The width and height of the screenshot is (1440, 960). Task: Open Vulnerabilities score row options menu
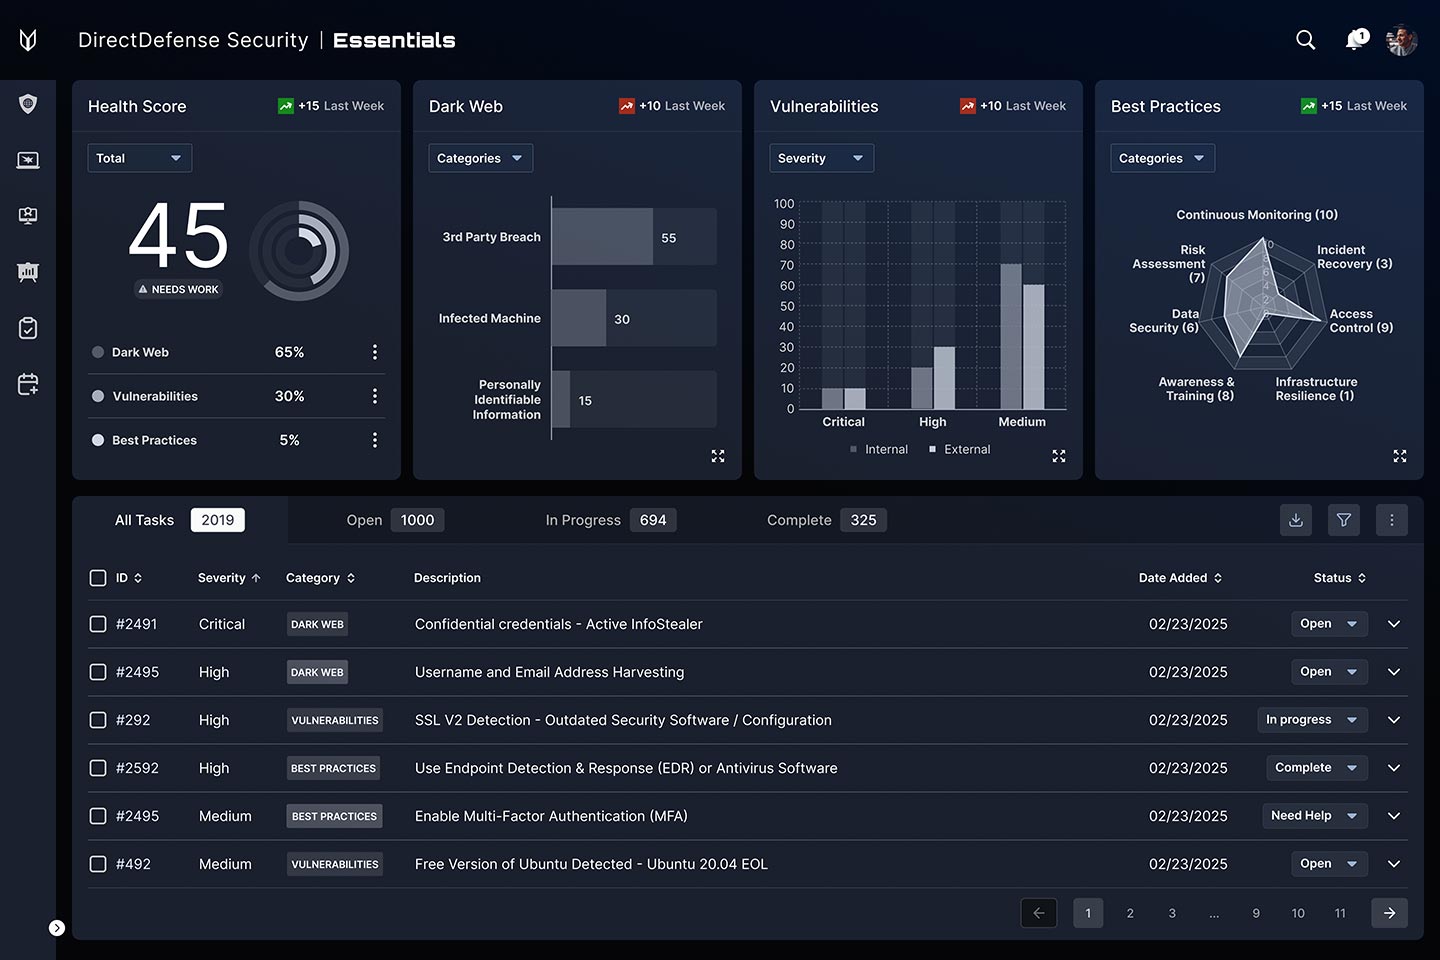point(375,396)
